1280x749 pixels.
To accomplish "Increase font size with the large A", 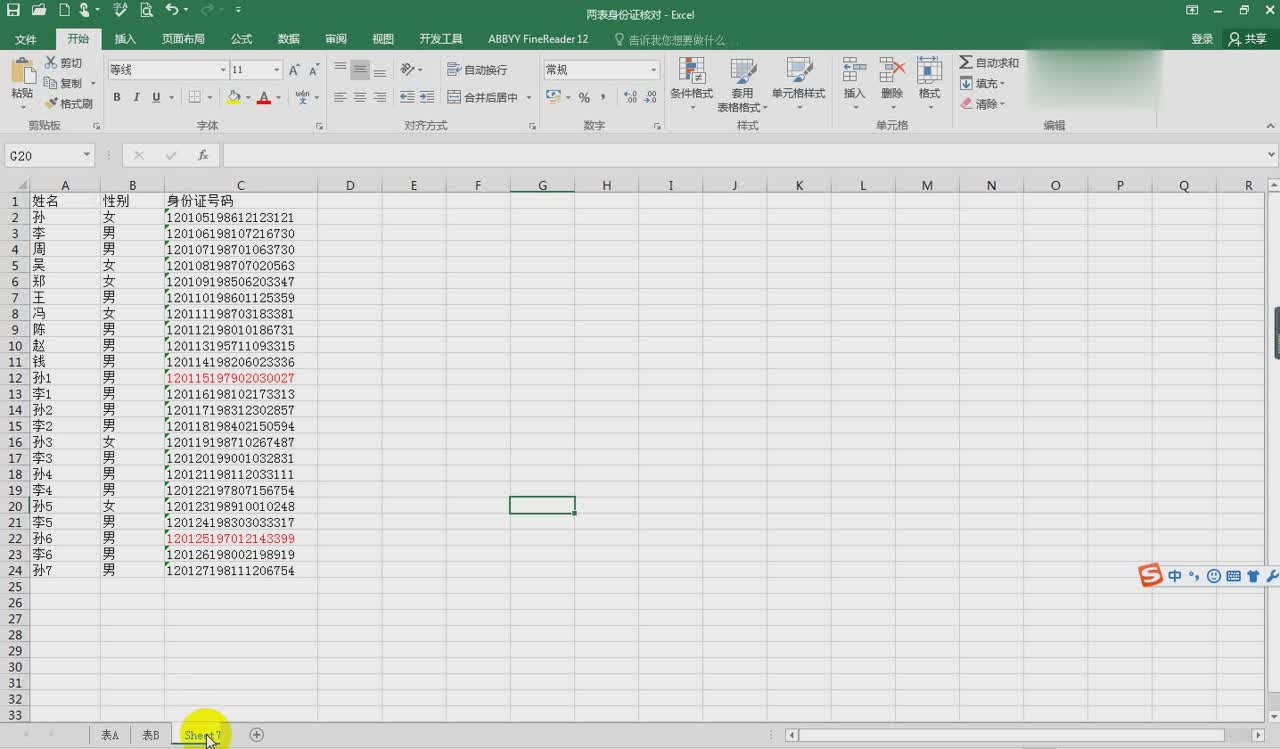I will tap(294, 70).
